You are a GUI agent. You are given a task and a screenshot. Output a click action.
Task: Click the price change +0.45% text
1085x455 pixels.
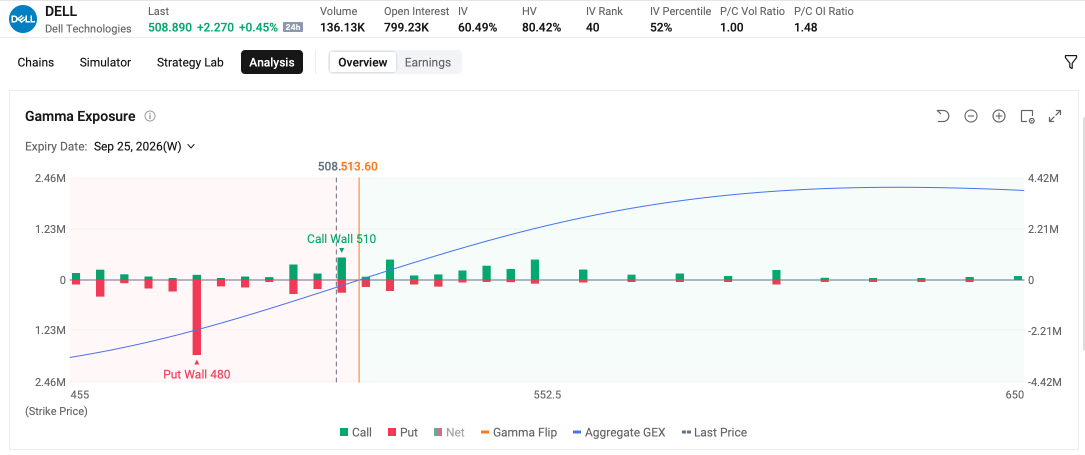coord(258,28)
